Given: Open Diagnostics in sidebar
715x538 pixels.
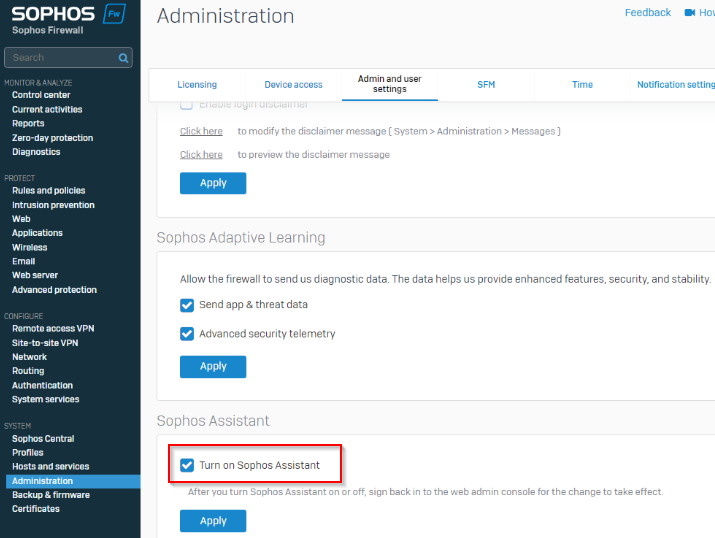Looking at the screenshot, I should pos(36,152).
